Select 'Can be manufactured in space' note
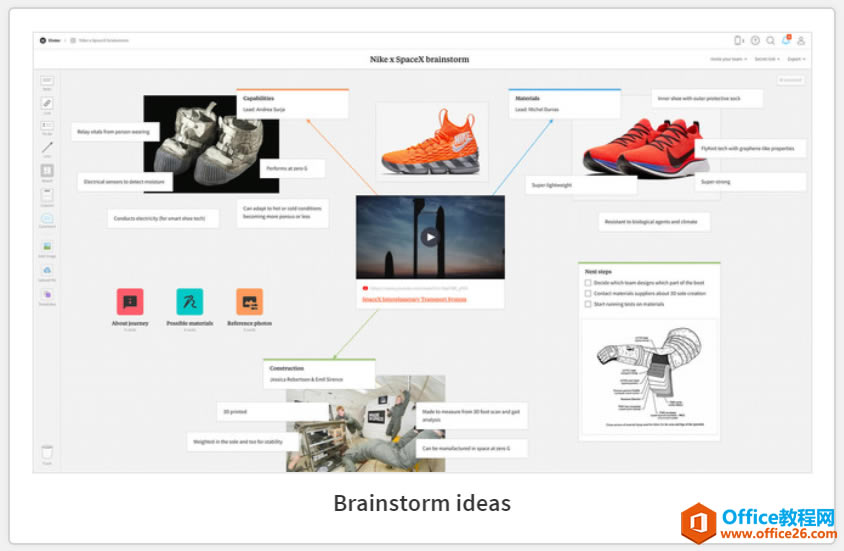 [472, 448]
